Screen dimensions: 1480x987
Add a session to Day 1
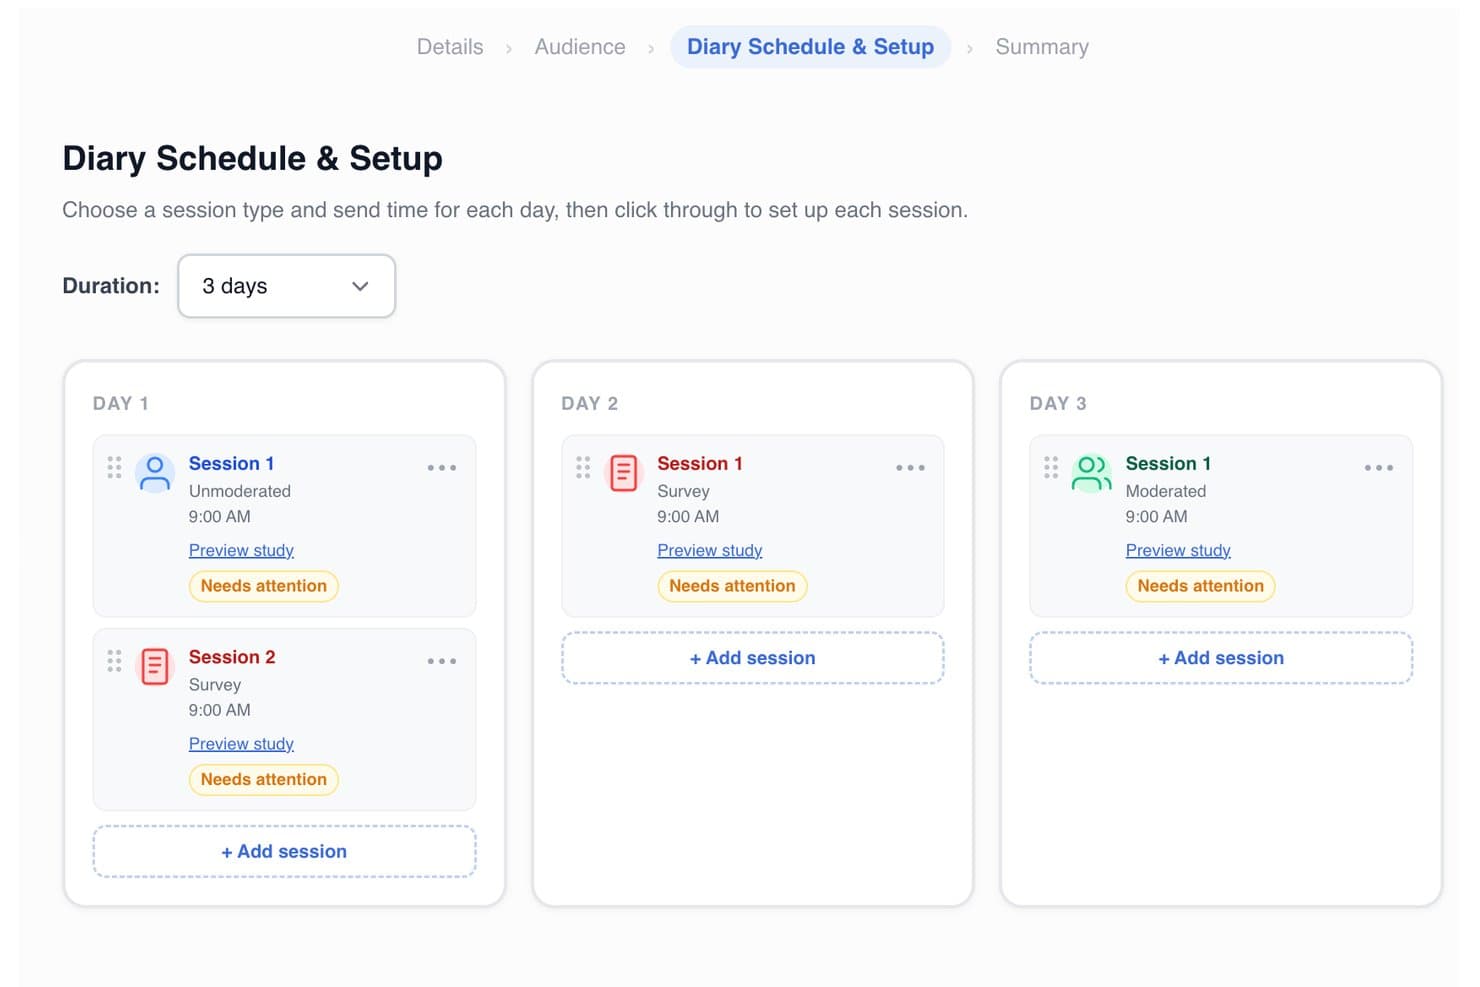(284, 852)
